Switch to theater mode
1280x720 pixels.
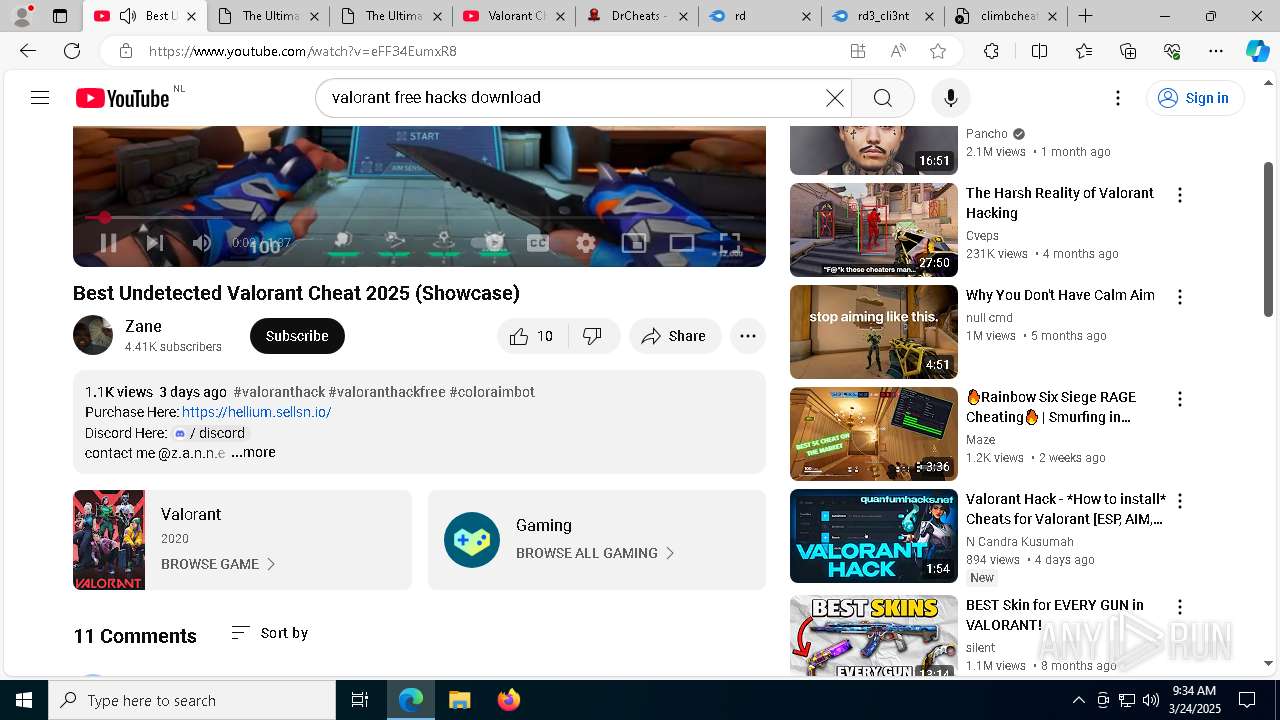click(x=682, y=242)
